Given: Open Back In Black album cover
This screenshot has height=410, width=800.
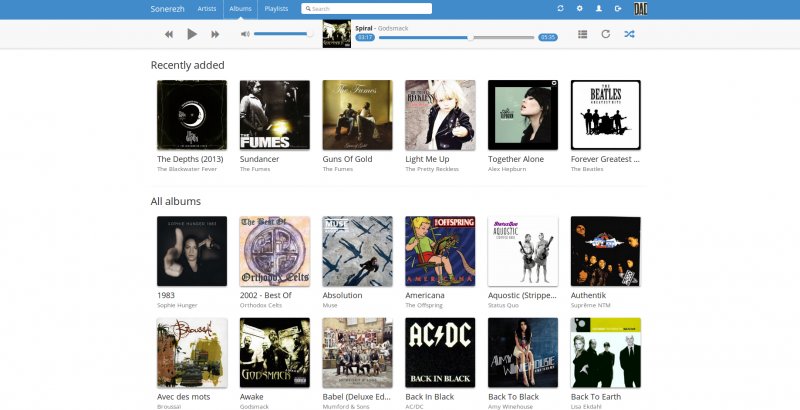Looking at the screenshot, I should pyautogui.click(x=440, y=352).
